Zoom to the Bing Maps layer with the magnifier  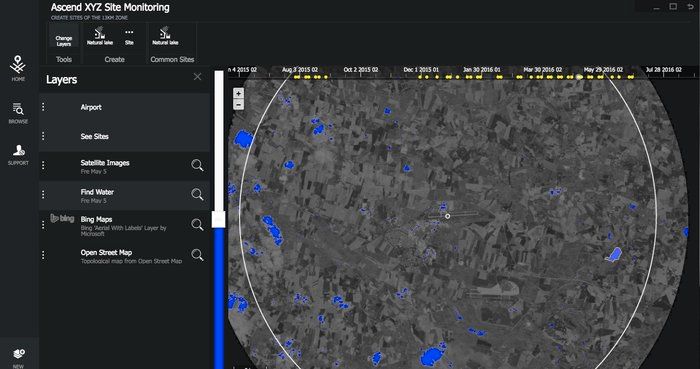(x=197, y=224)
